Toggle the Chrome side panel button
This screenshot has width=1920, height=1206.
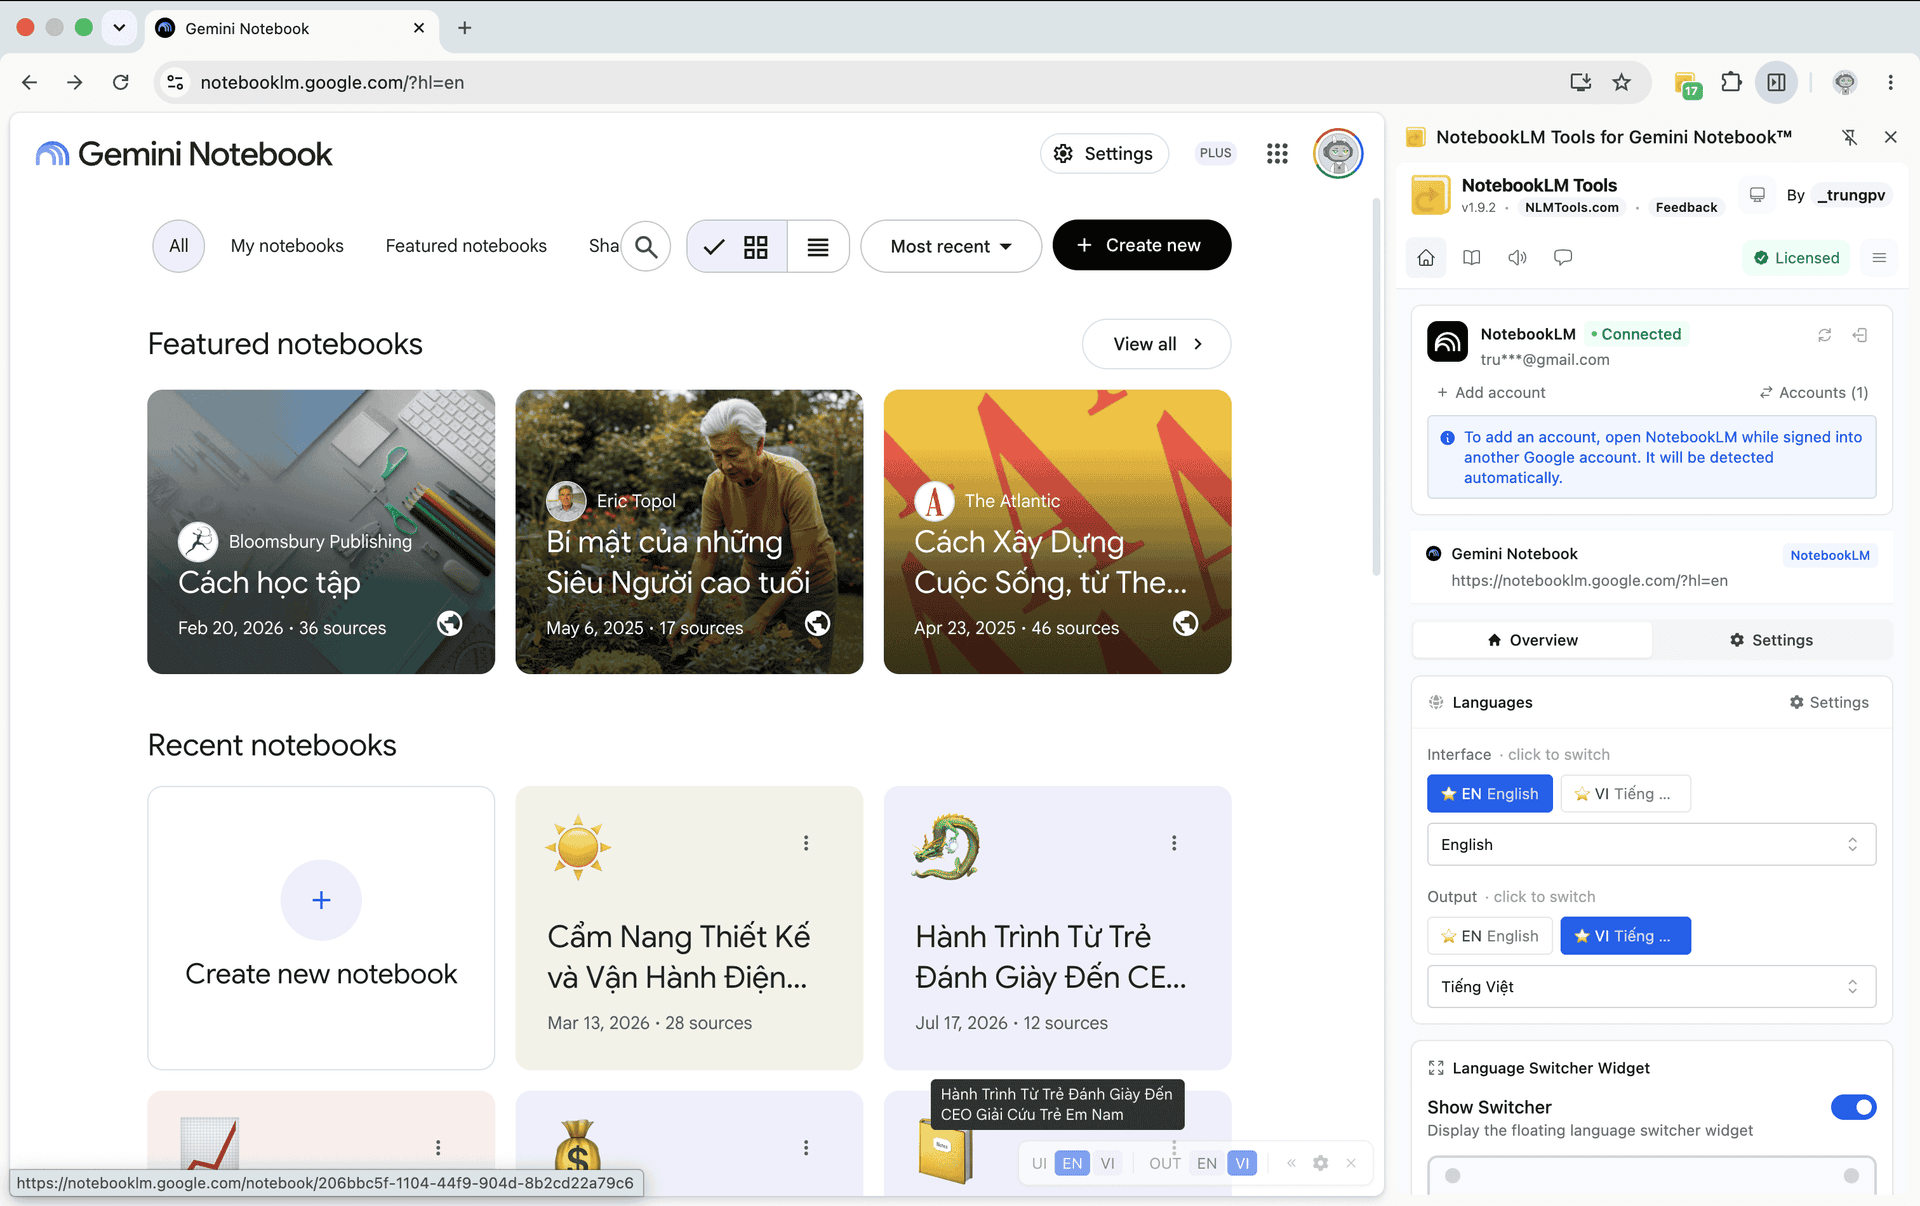1777,82
